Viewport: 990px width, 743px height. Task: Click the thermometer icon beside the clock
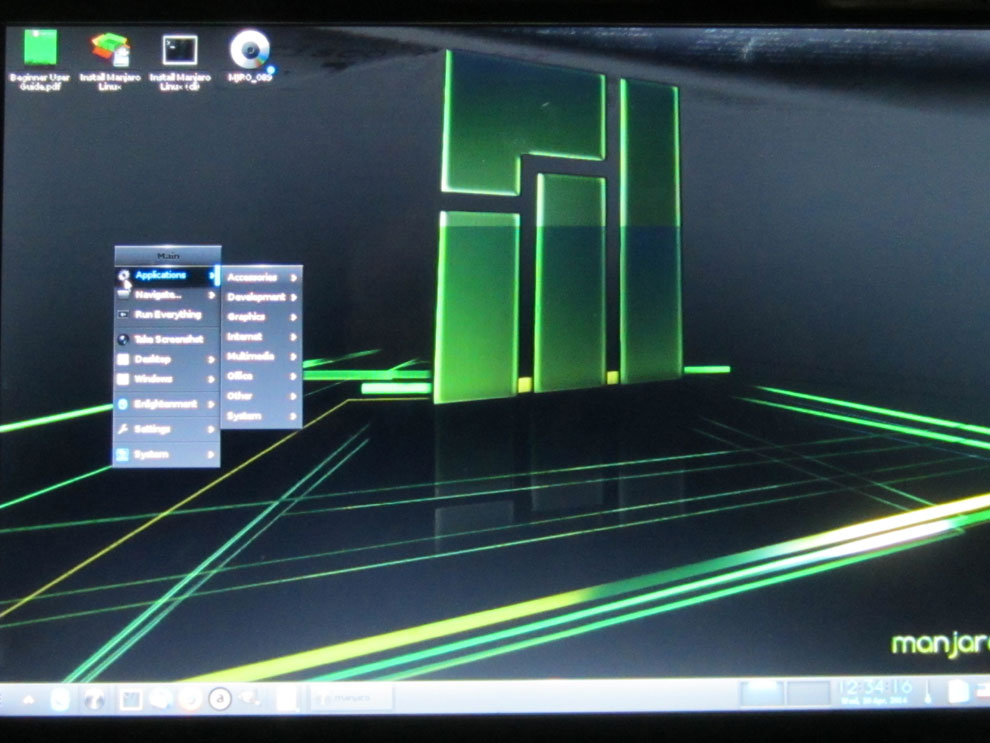(x=928, y=693)
